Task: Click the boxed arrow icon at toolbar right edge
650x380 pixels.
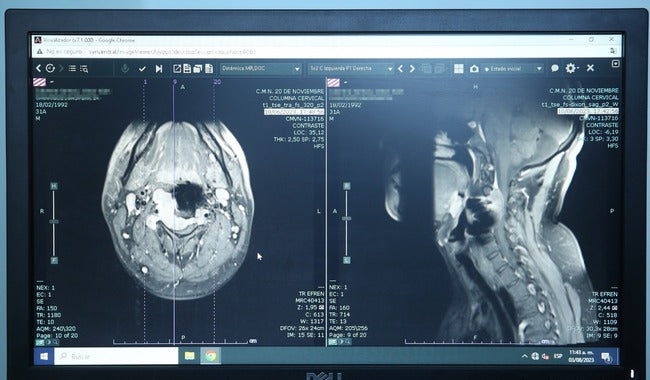Action: click(616, 63)
